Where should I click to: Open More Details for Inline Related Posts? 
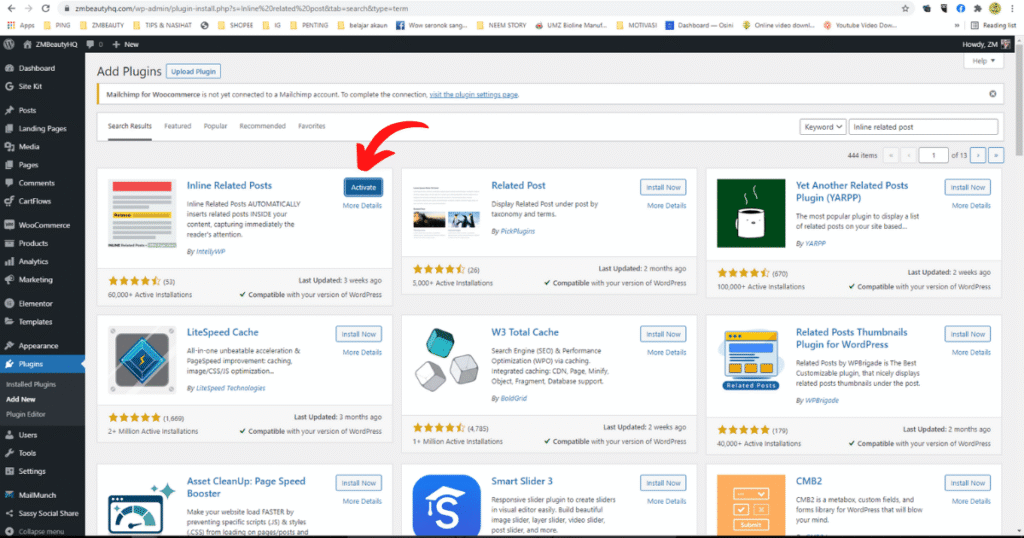362,206
